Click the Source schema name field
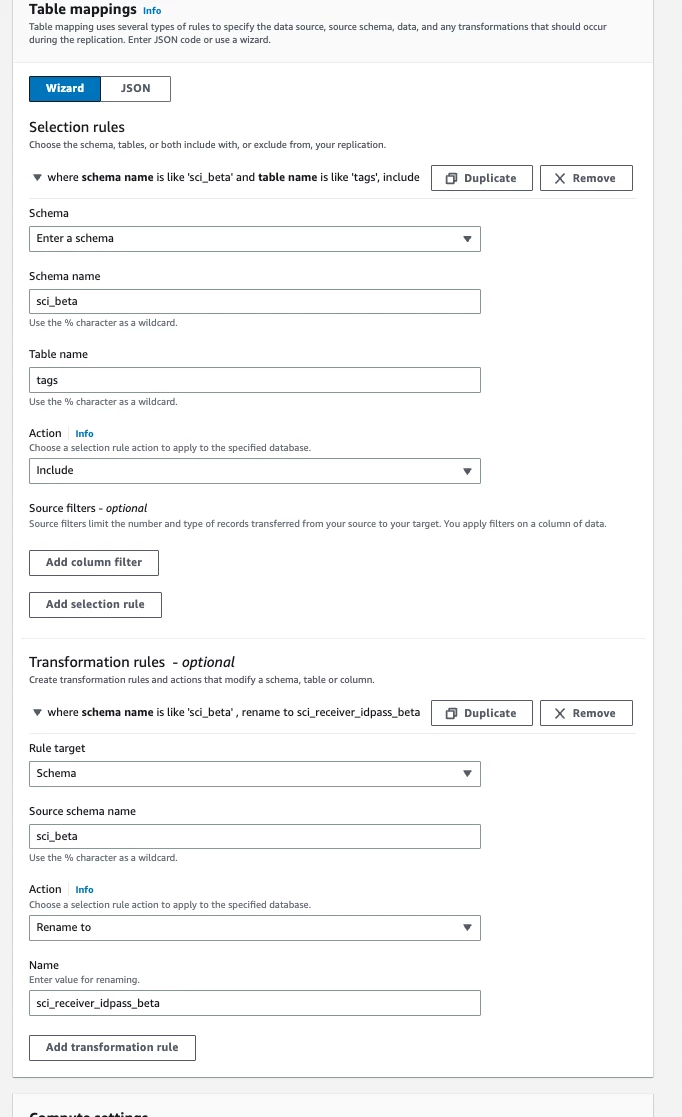This screenshot has height=1117, width=682. [x=254, y=836]
